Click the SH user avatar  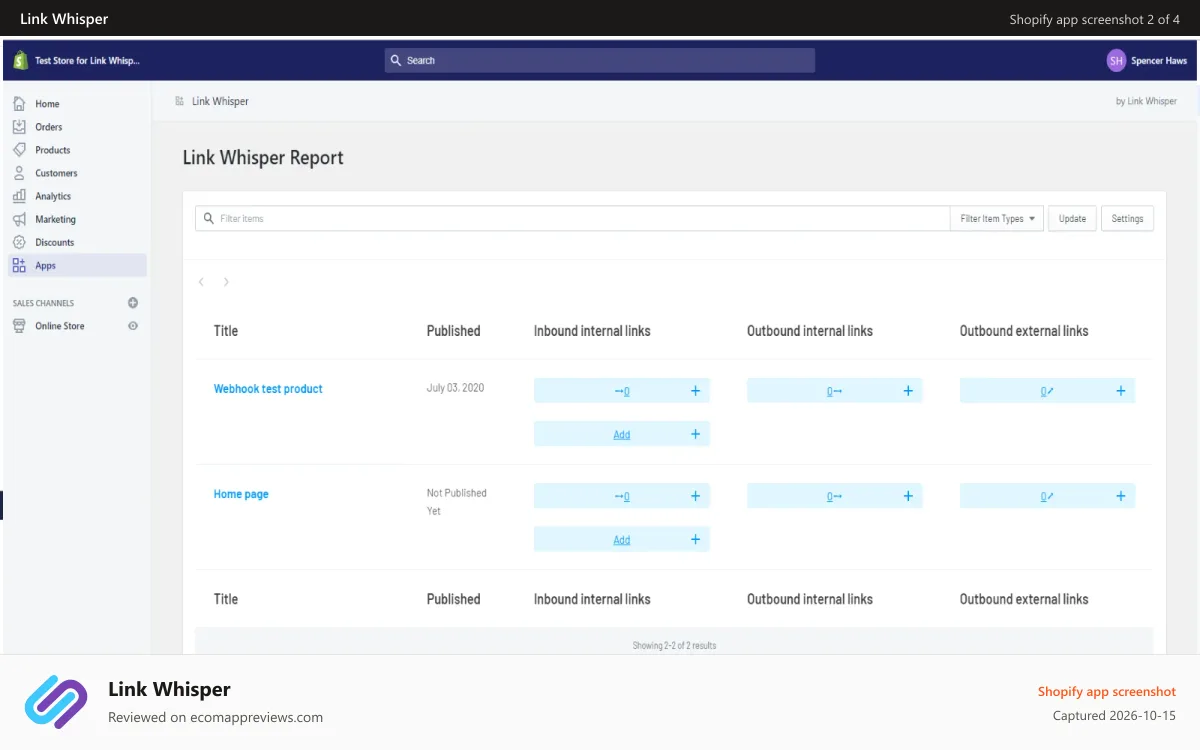1116,60
